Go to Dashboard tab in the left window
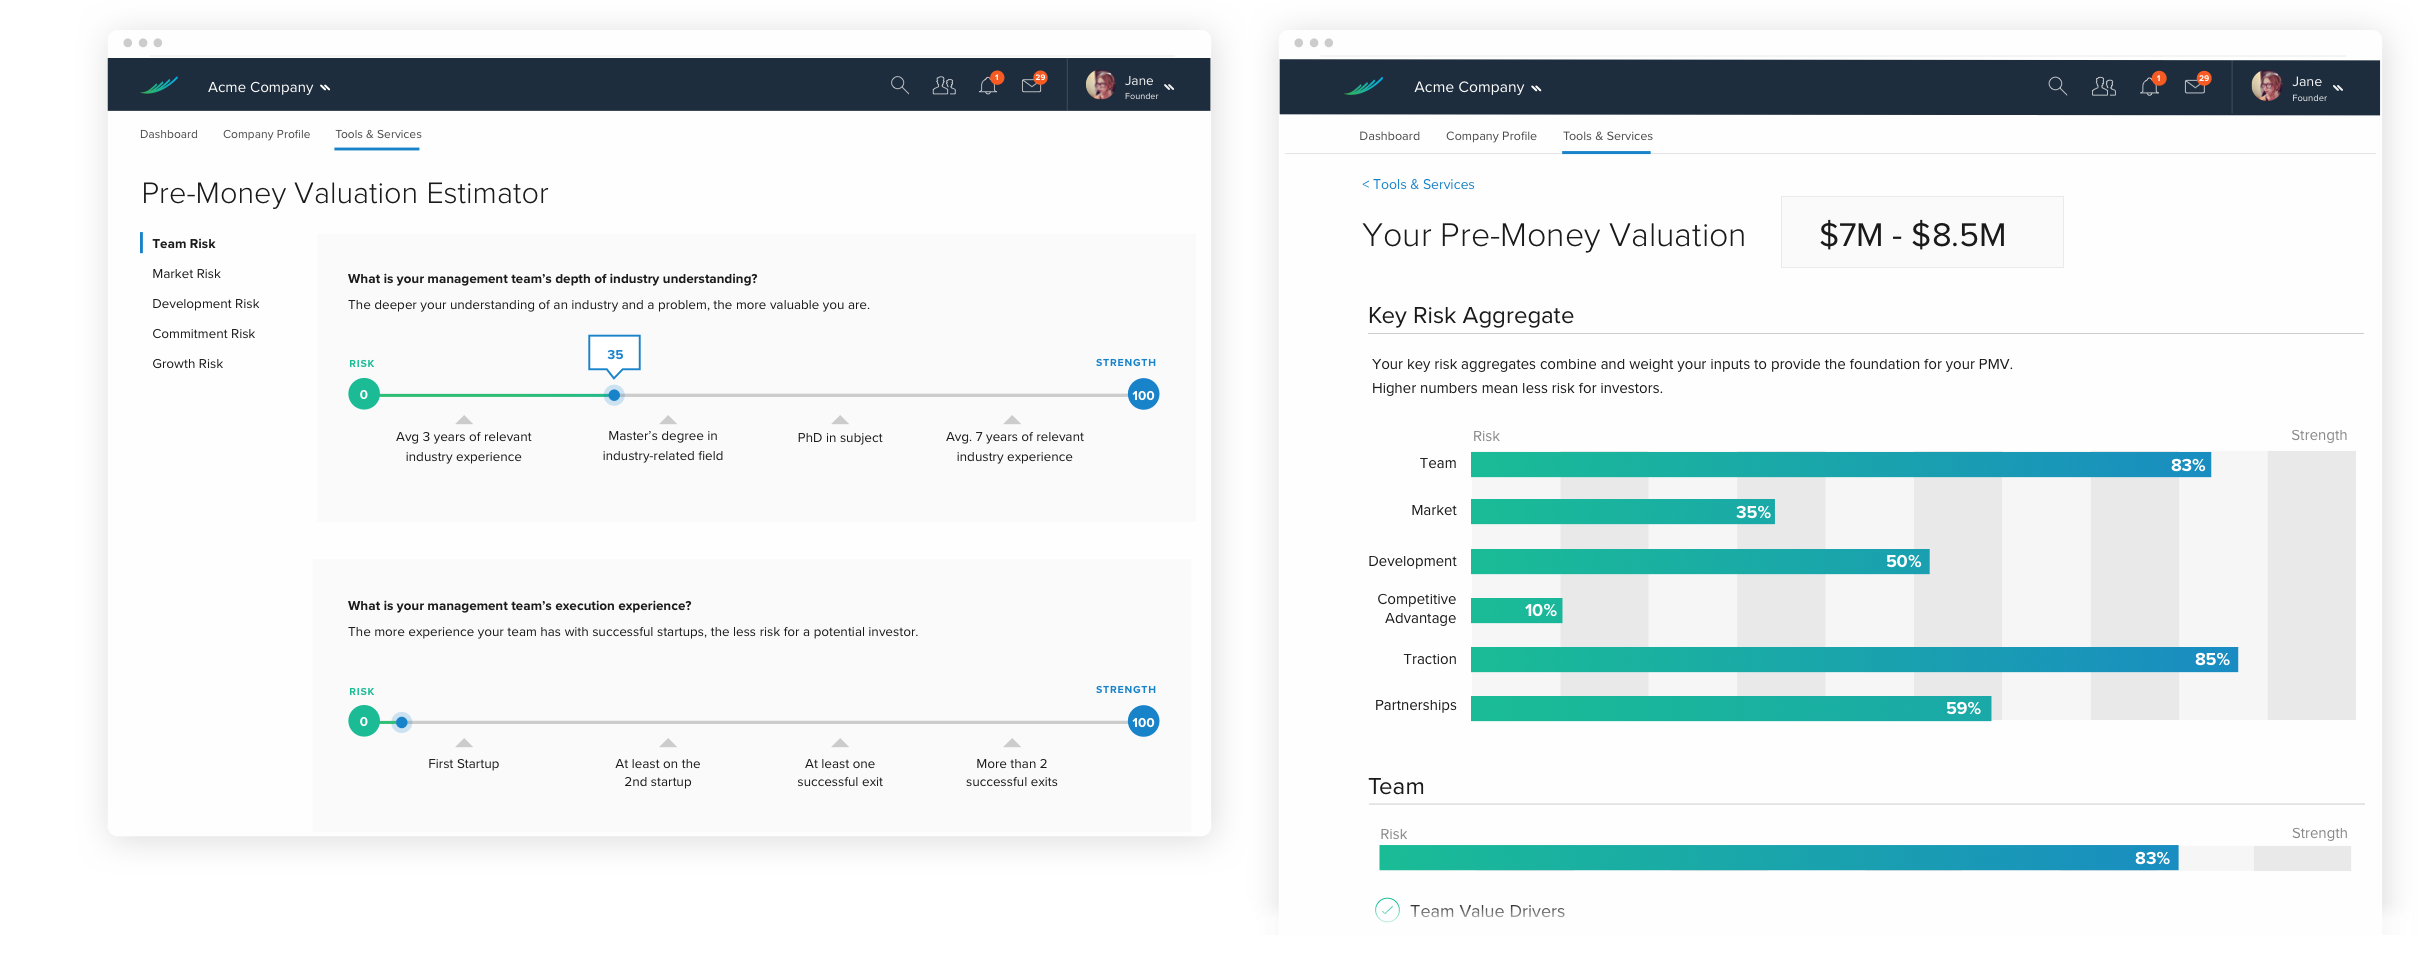This screenshot has height=966, width=2418. (168, 134)
